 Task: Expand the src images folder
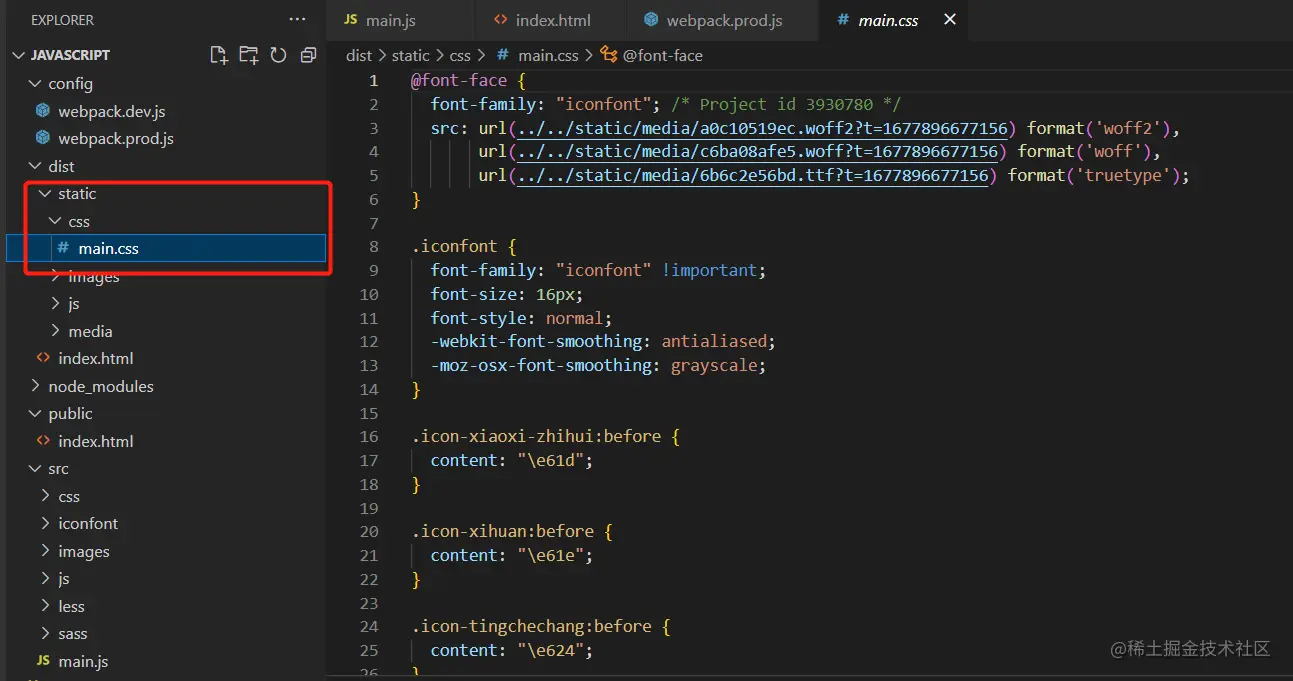click(x=45, y=551)
